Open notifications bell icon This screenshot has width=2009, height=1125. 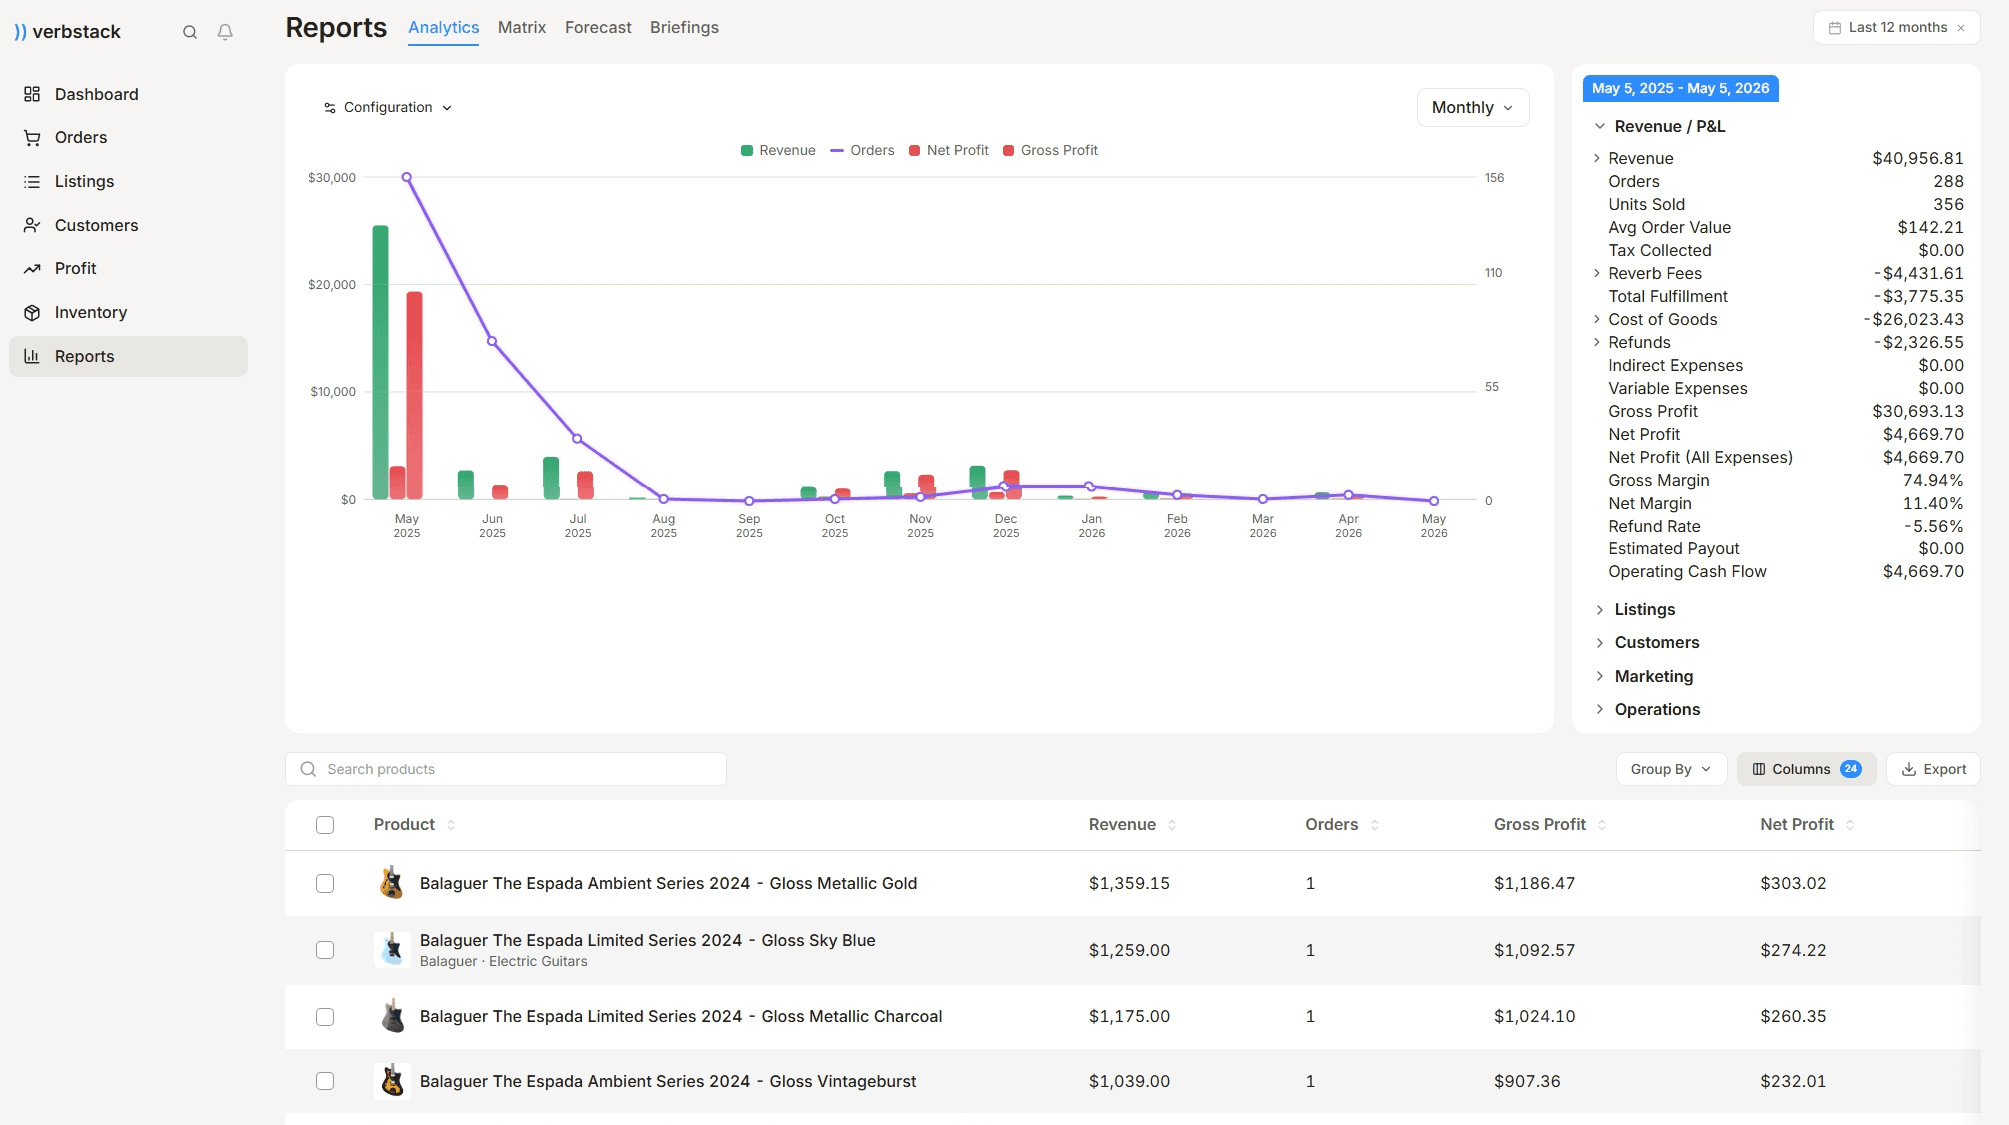225,32
